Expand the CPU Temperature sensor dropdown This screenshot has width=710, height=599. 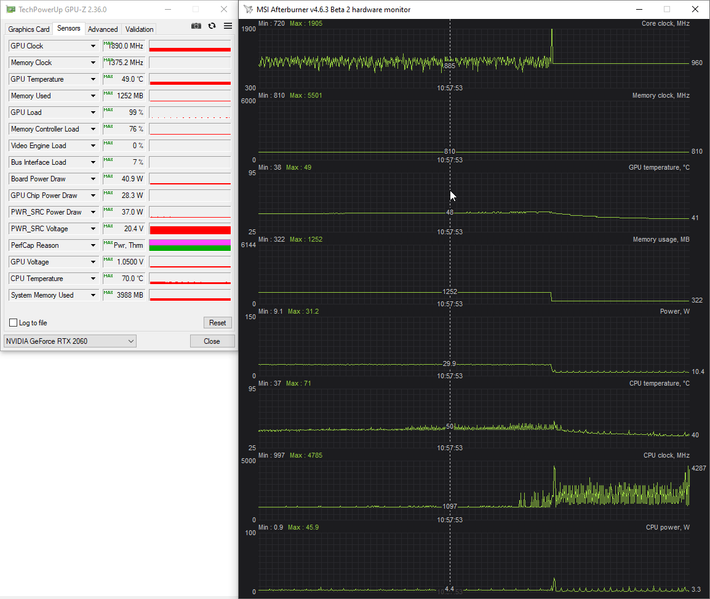click(x=93, y=278)
